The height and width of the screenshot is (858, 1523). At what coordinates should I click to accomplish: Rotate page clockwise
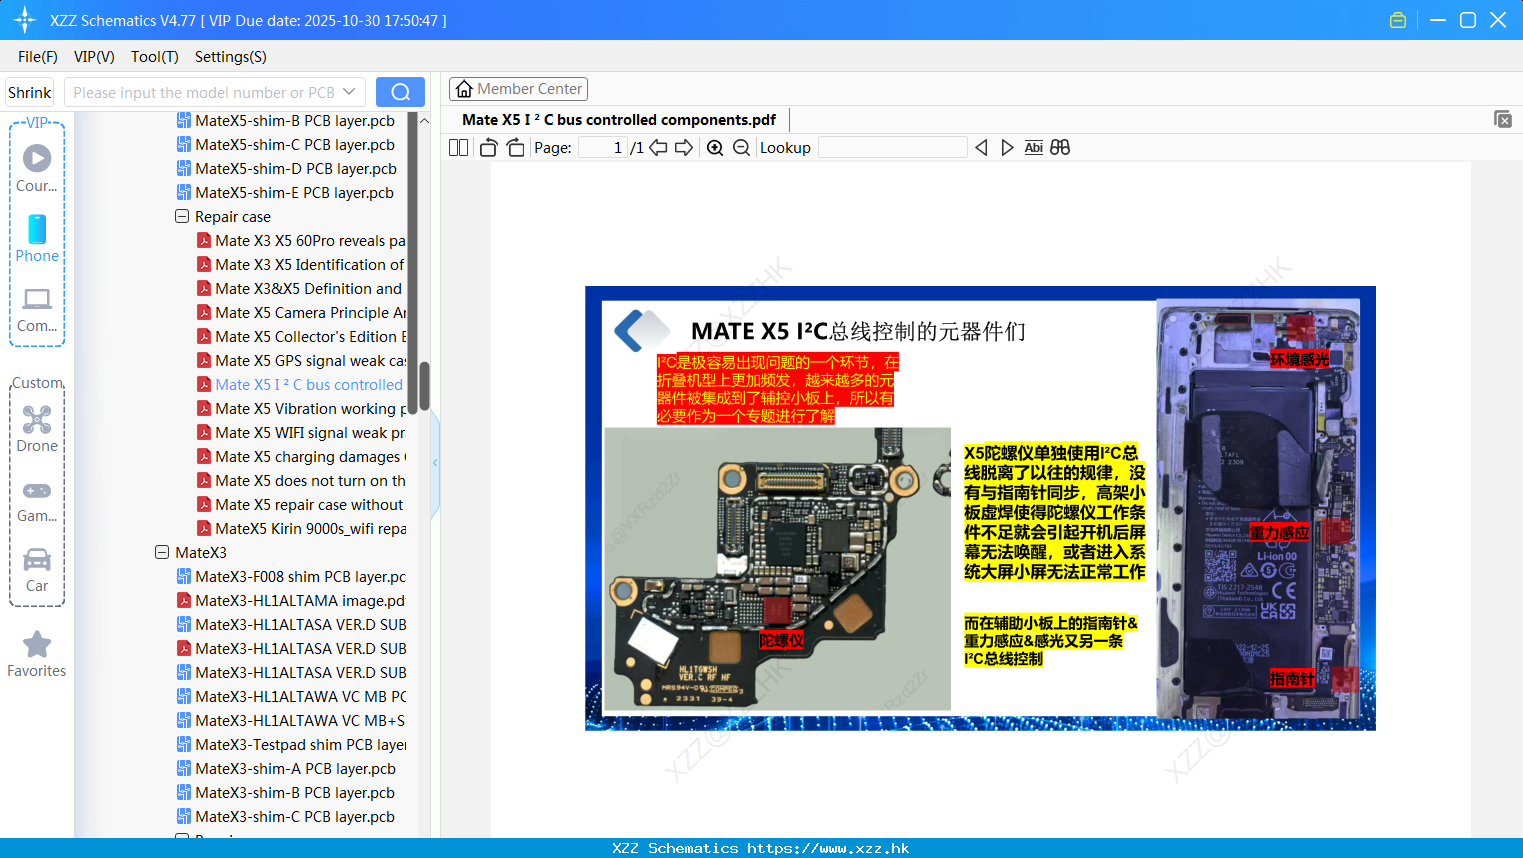point(515,148)
